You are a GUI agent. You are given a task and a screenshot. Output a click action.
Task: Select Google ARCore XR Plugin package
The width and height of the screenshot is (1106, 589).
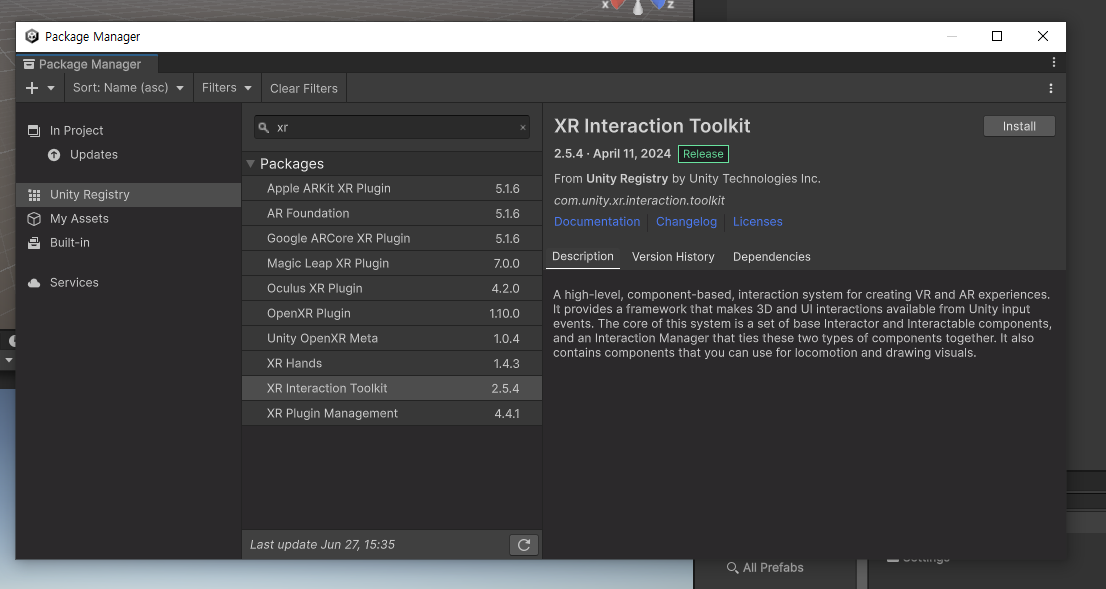[x=392, y=238]
